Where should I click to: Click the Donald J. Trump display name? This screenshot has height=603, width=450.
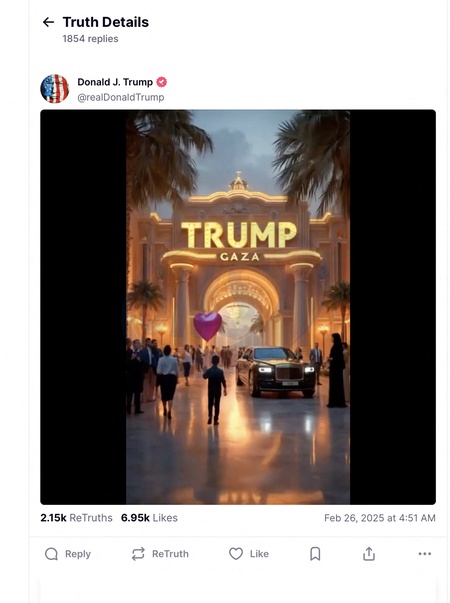point(115,82)
